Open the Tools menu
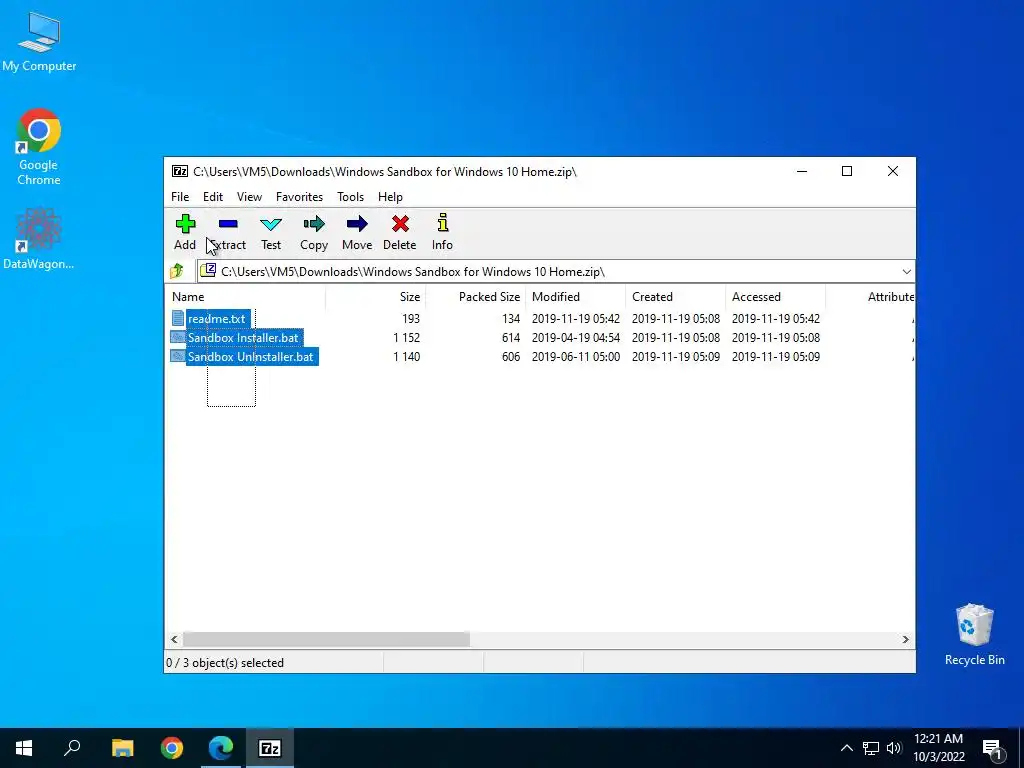Viewport: 1024px width, 768px height. point(350,197)
